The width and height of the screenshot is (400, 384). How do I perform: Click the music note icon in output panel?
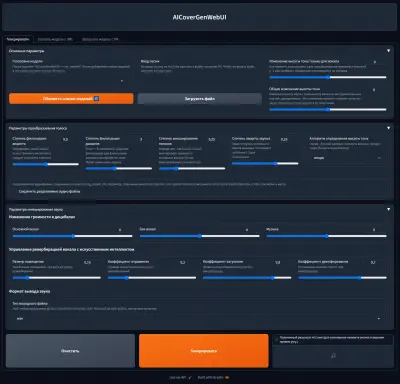333,356
